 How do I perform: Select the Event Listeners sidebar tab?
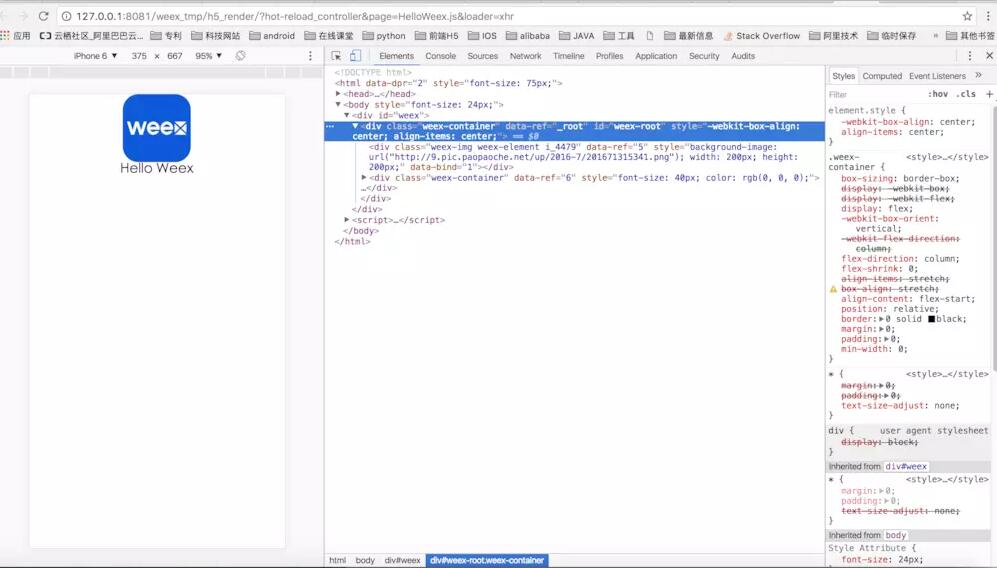point(937,76)
